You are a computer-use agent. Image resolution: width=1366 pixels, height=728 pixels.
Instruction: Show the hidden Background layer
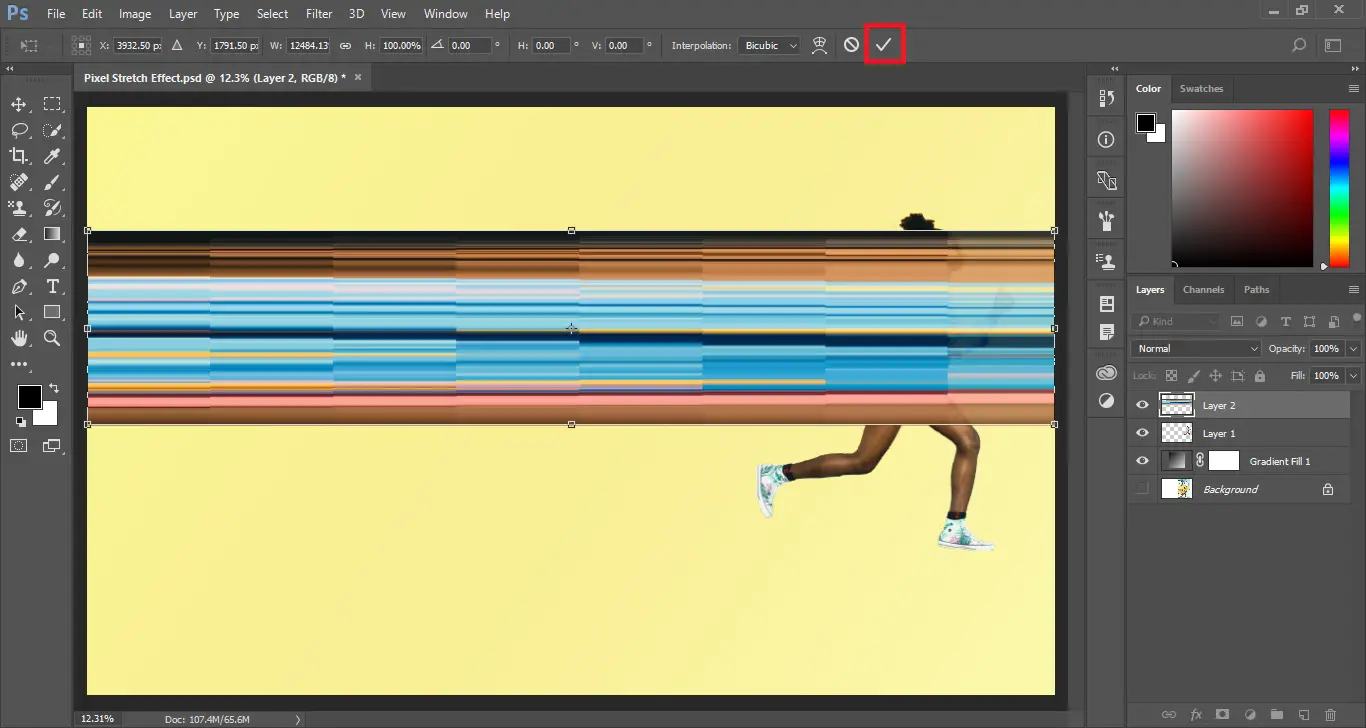pyautogui.click(x=1141, y=489)
